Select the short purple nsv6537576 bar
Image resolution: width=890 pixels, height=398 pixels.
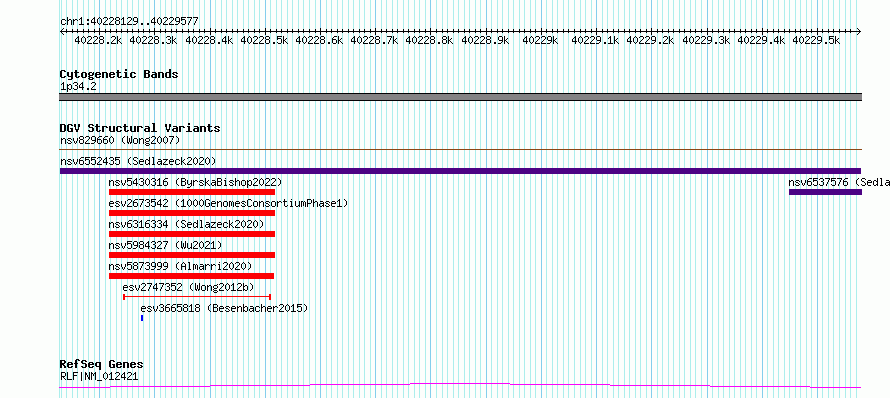(x=825, y=192)
